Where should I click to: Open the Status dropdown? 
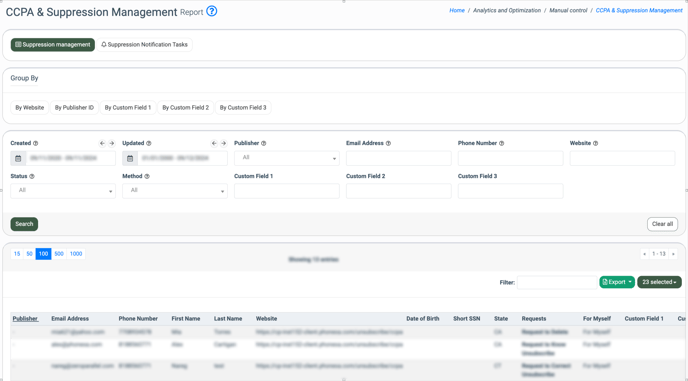[x=63, y=191]
